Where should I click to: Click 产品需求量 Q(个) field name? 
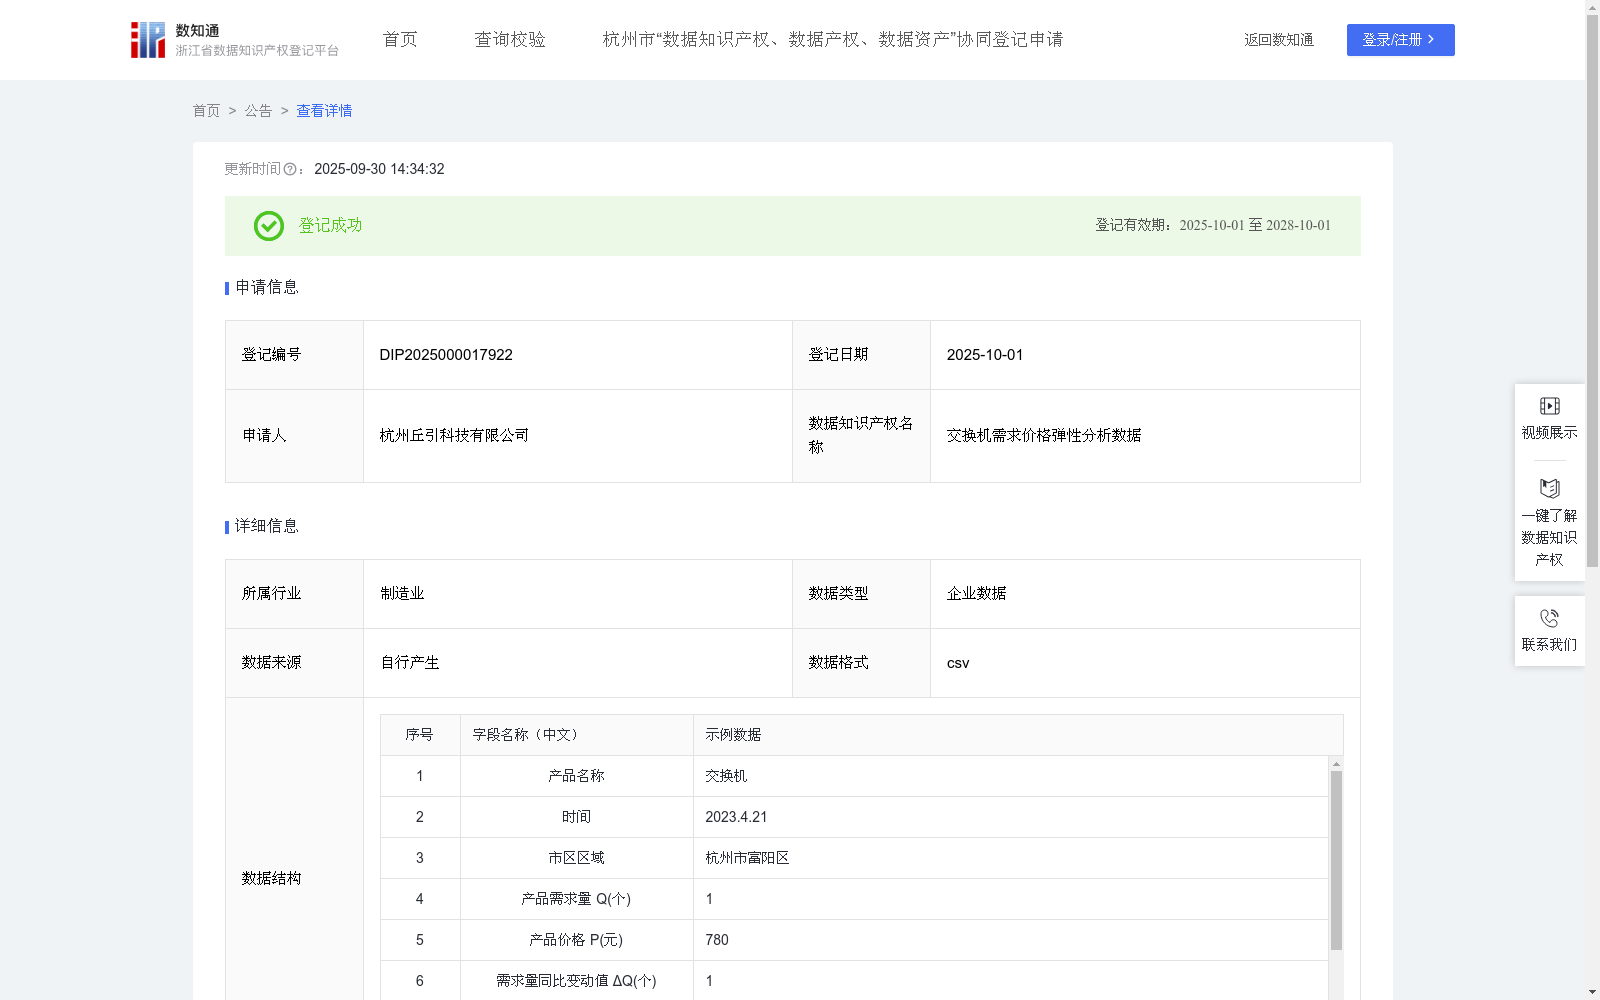[576, 899]
